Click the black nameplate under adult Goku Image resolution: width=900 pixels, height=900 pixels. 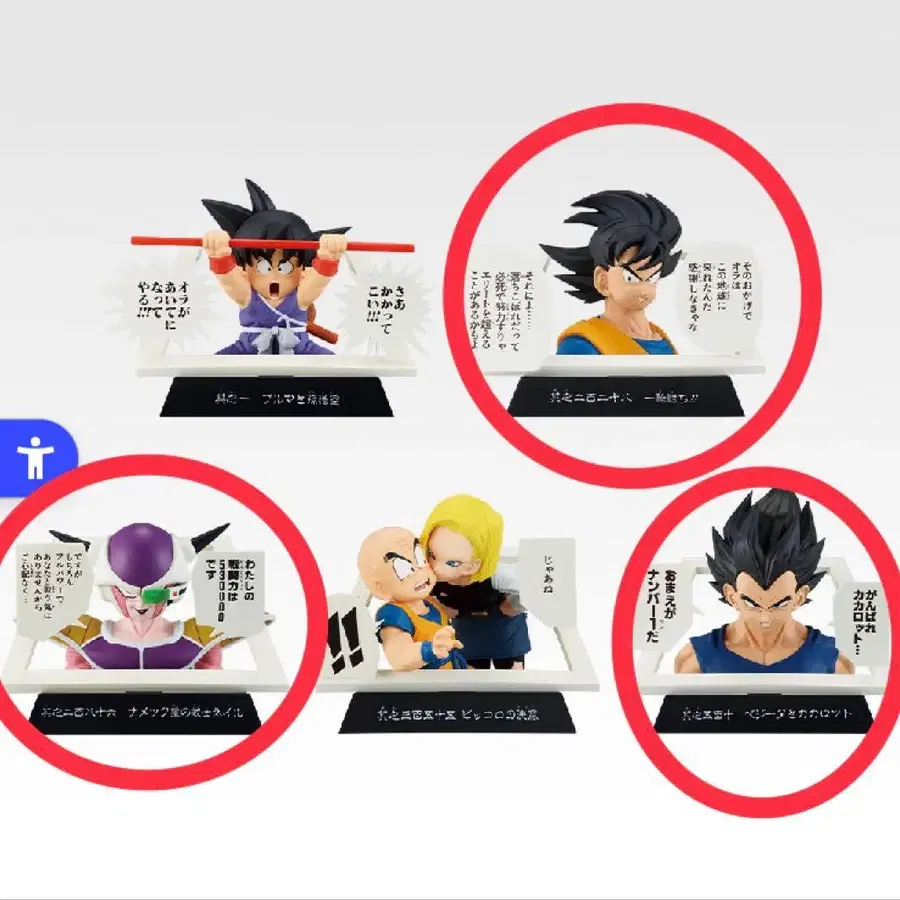(x=626, y=396)
